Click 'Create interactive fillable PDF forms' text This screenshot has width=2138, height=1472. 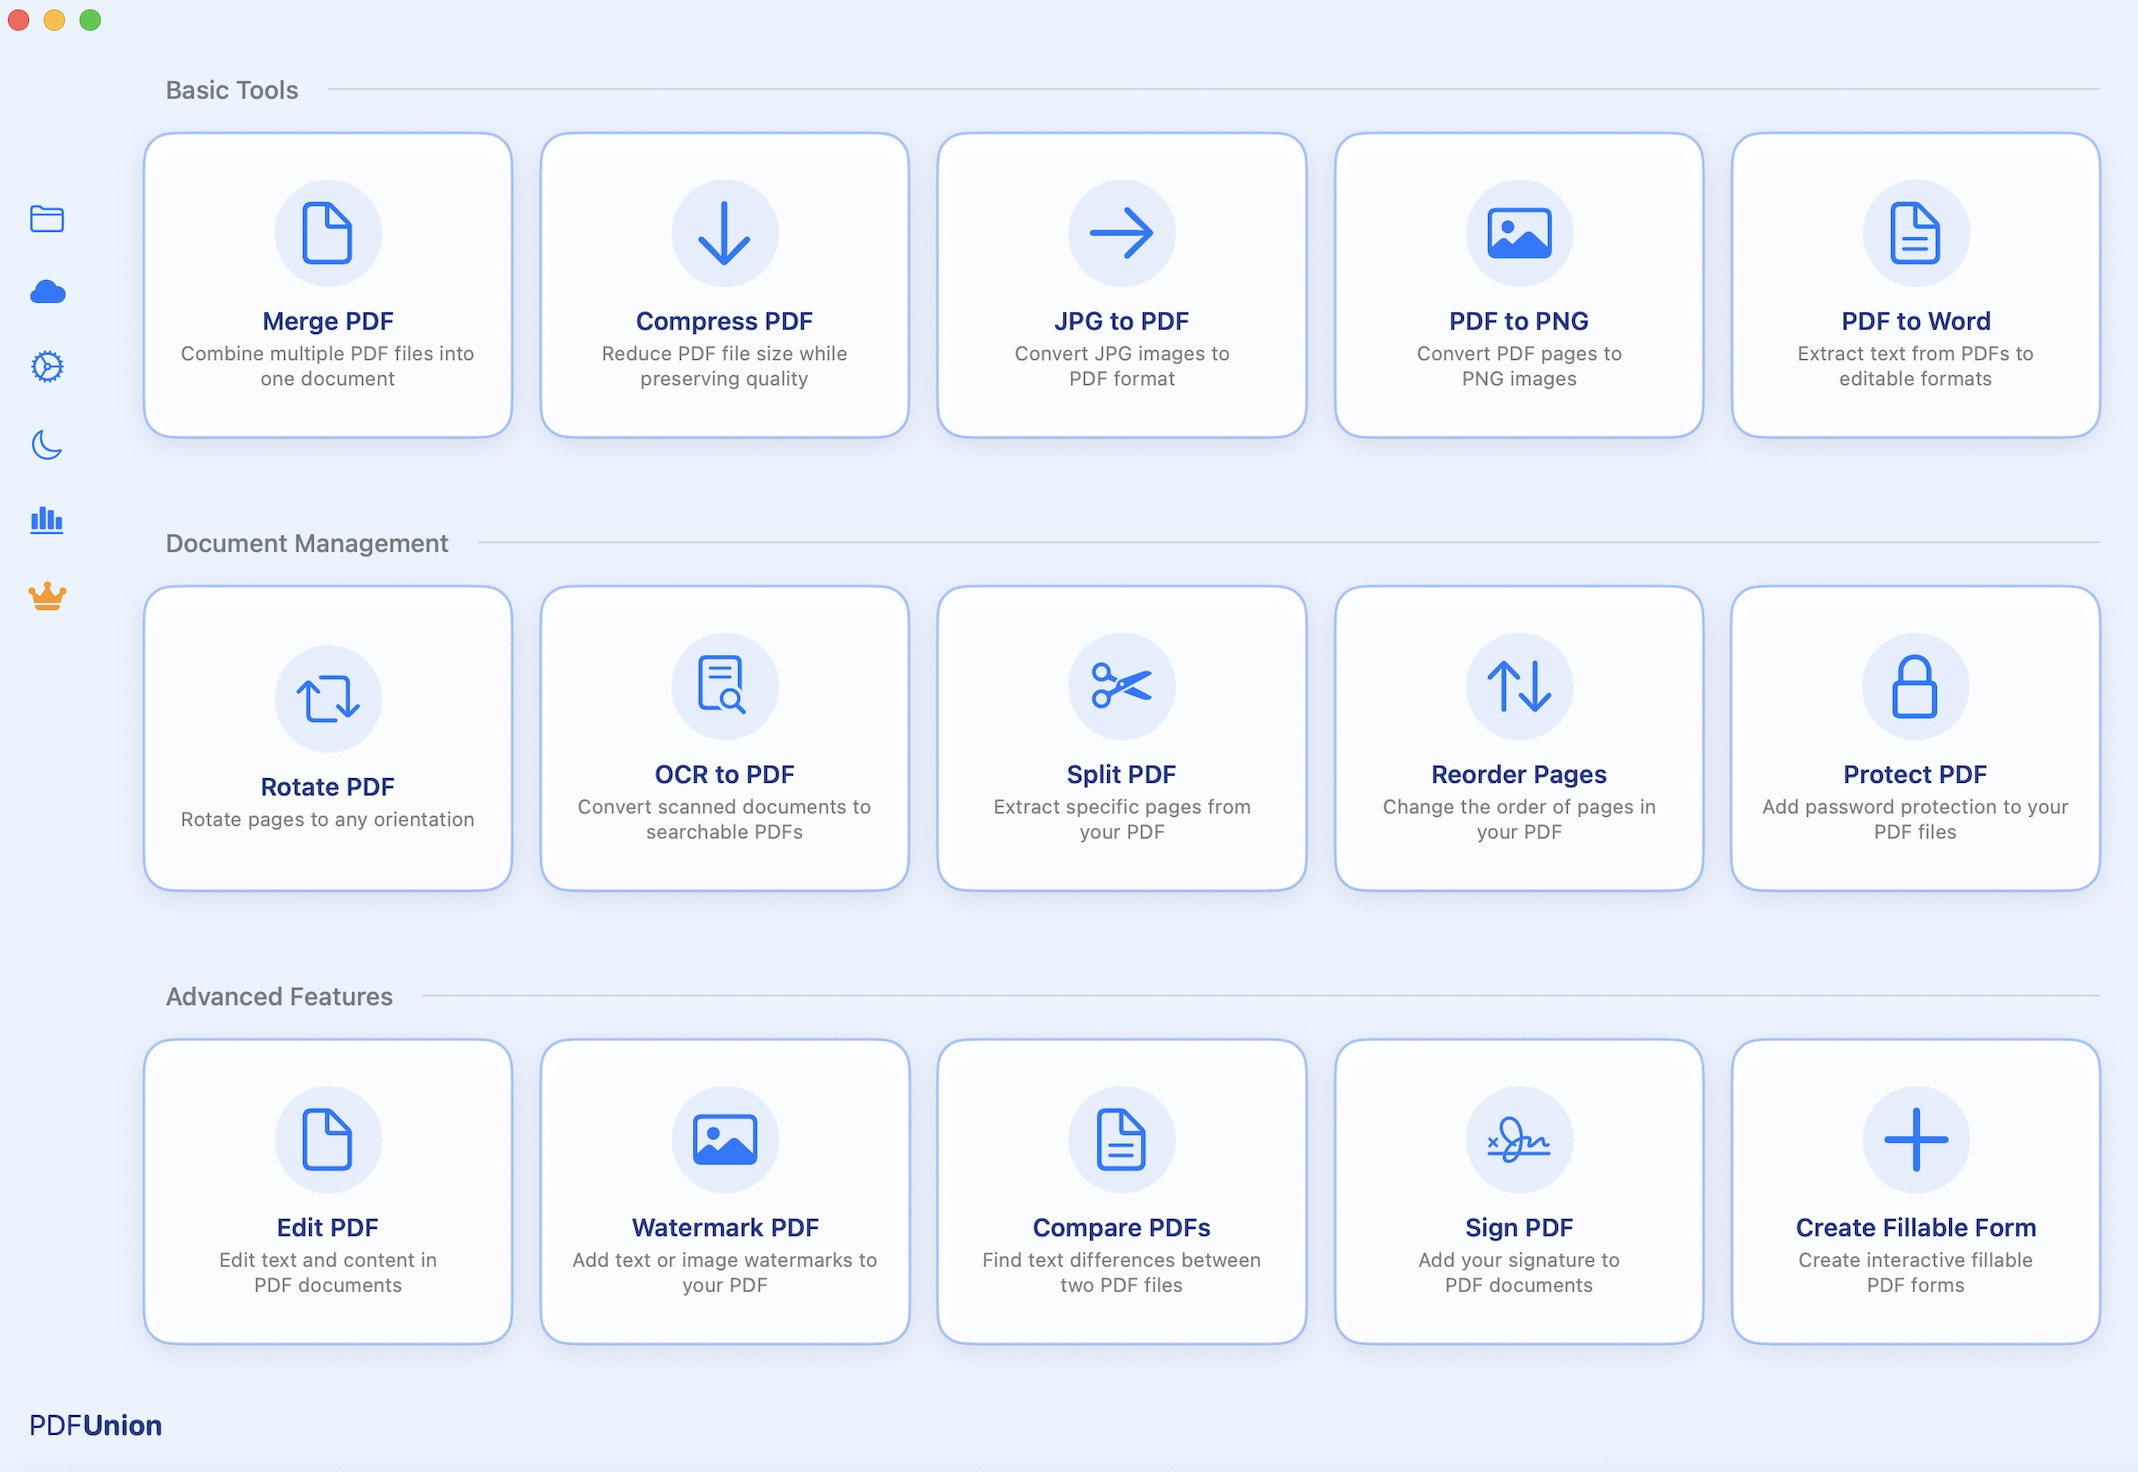1915,1272
